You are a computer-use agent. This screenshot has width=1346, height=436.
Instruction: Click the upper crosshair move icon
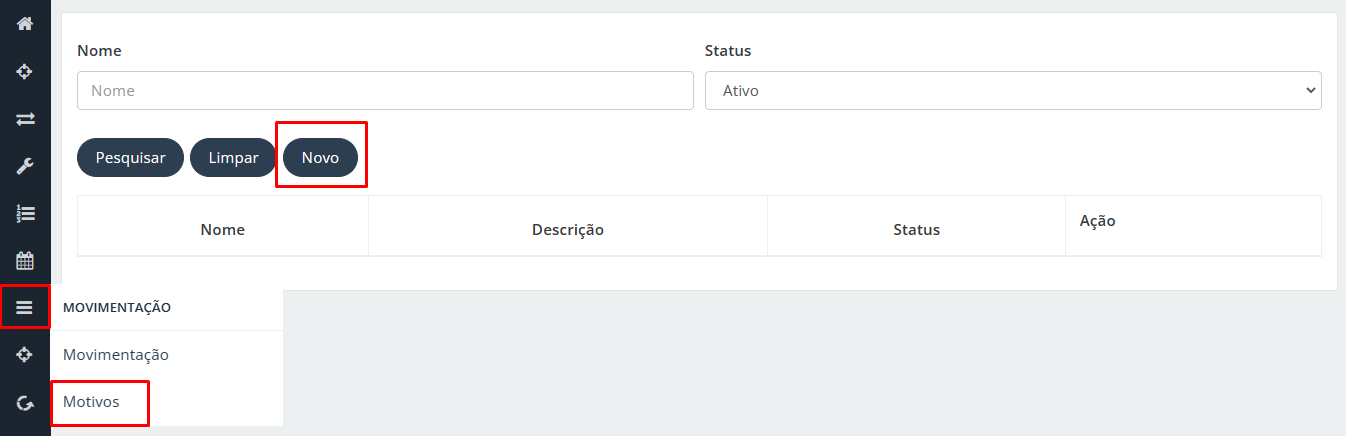click(x=25, y=71)
